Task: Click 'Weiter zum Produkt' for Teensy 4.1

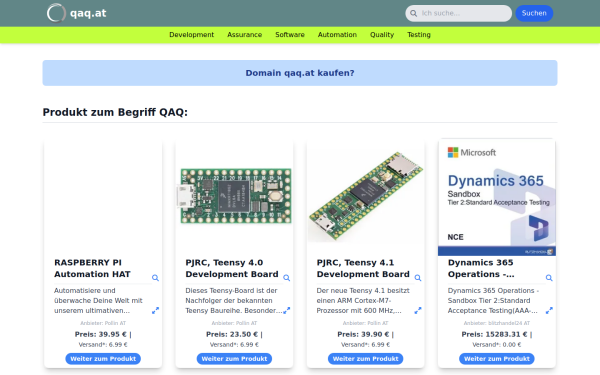Action: point(365,359)
